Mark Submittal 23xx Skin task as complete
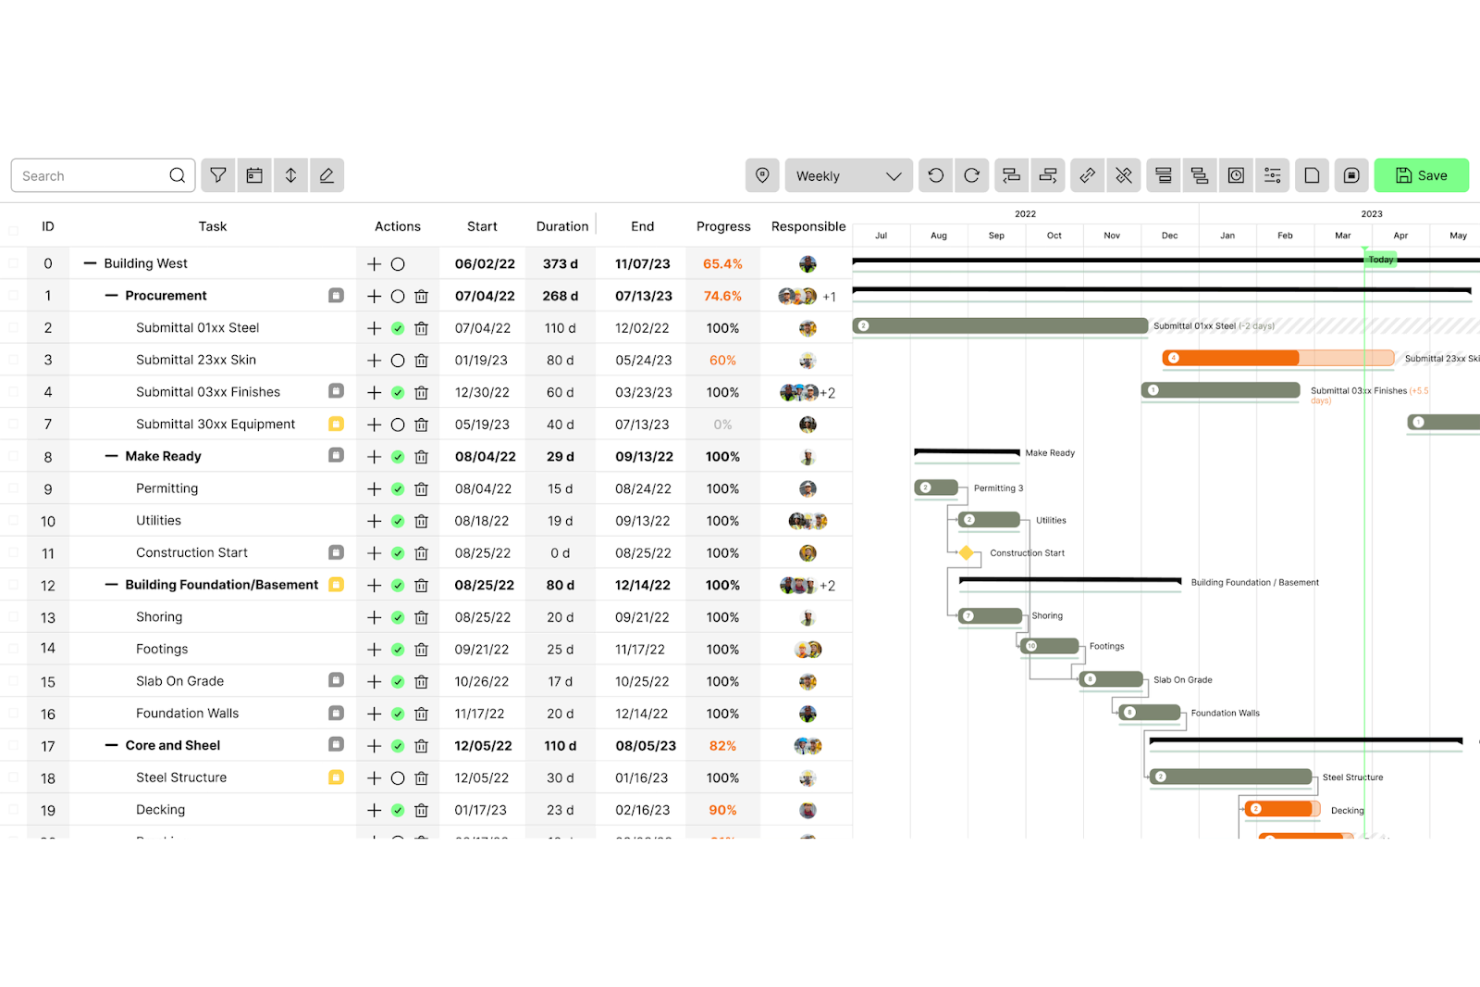 coord(397,360)
